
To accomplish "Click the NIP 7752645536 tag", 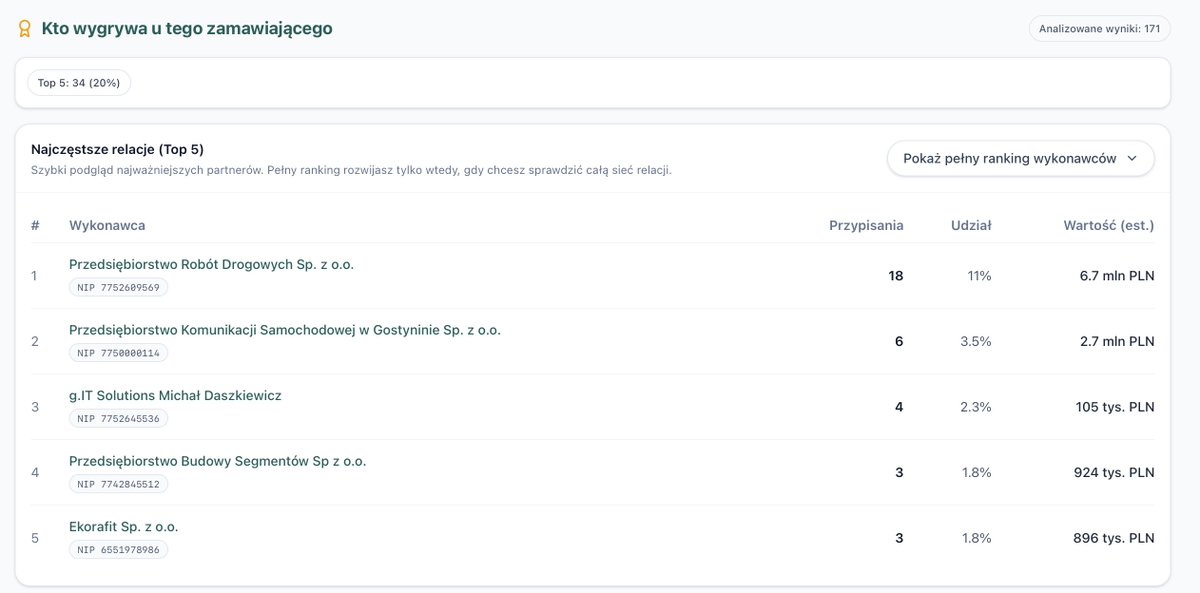I will [118, 418].
